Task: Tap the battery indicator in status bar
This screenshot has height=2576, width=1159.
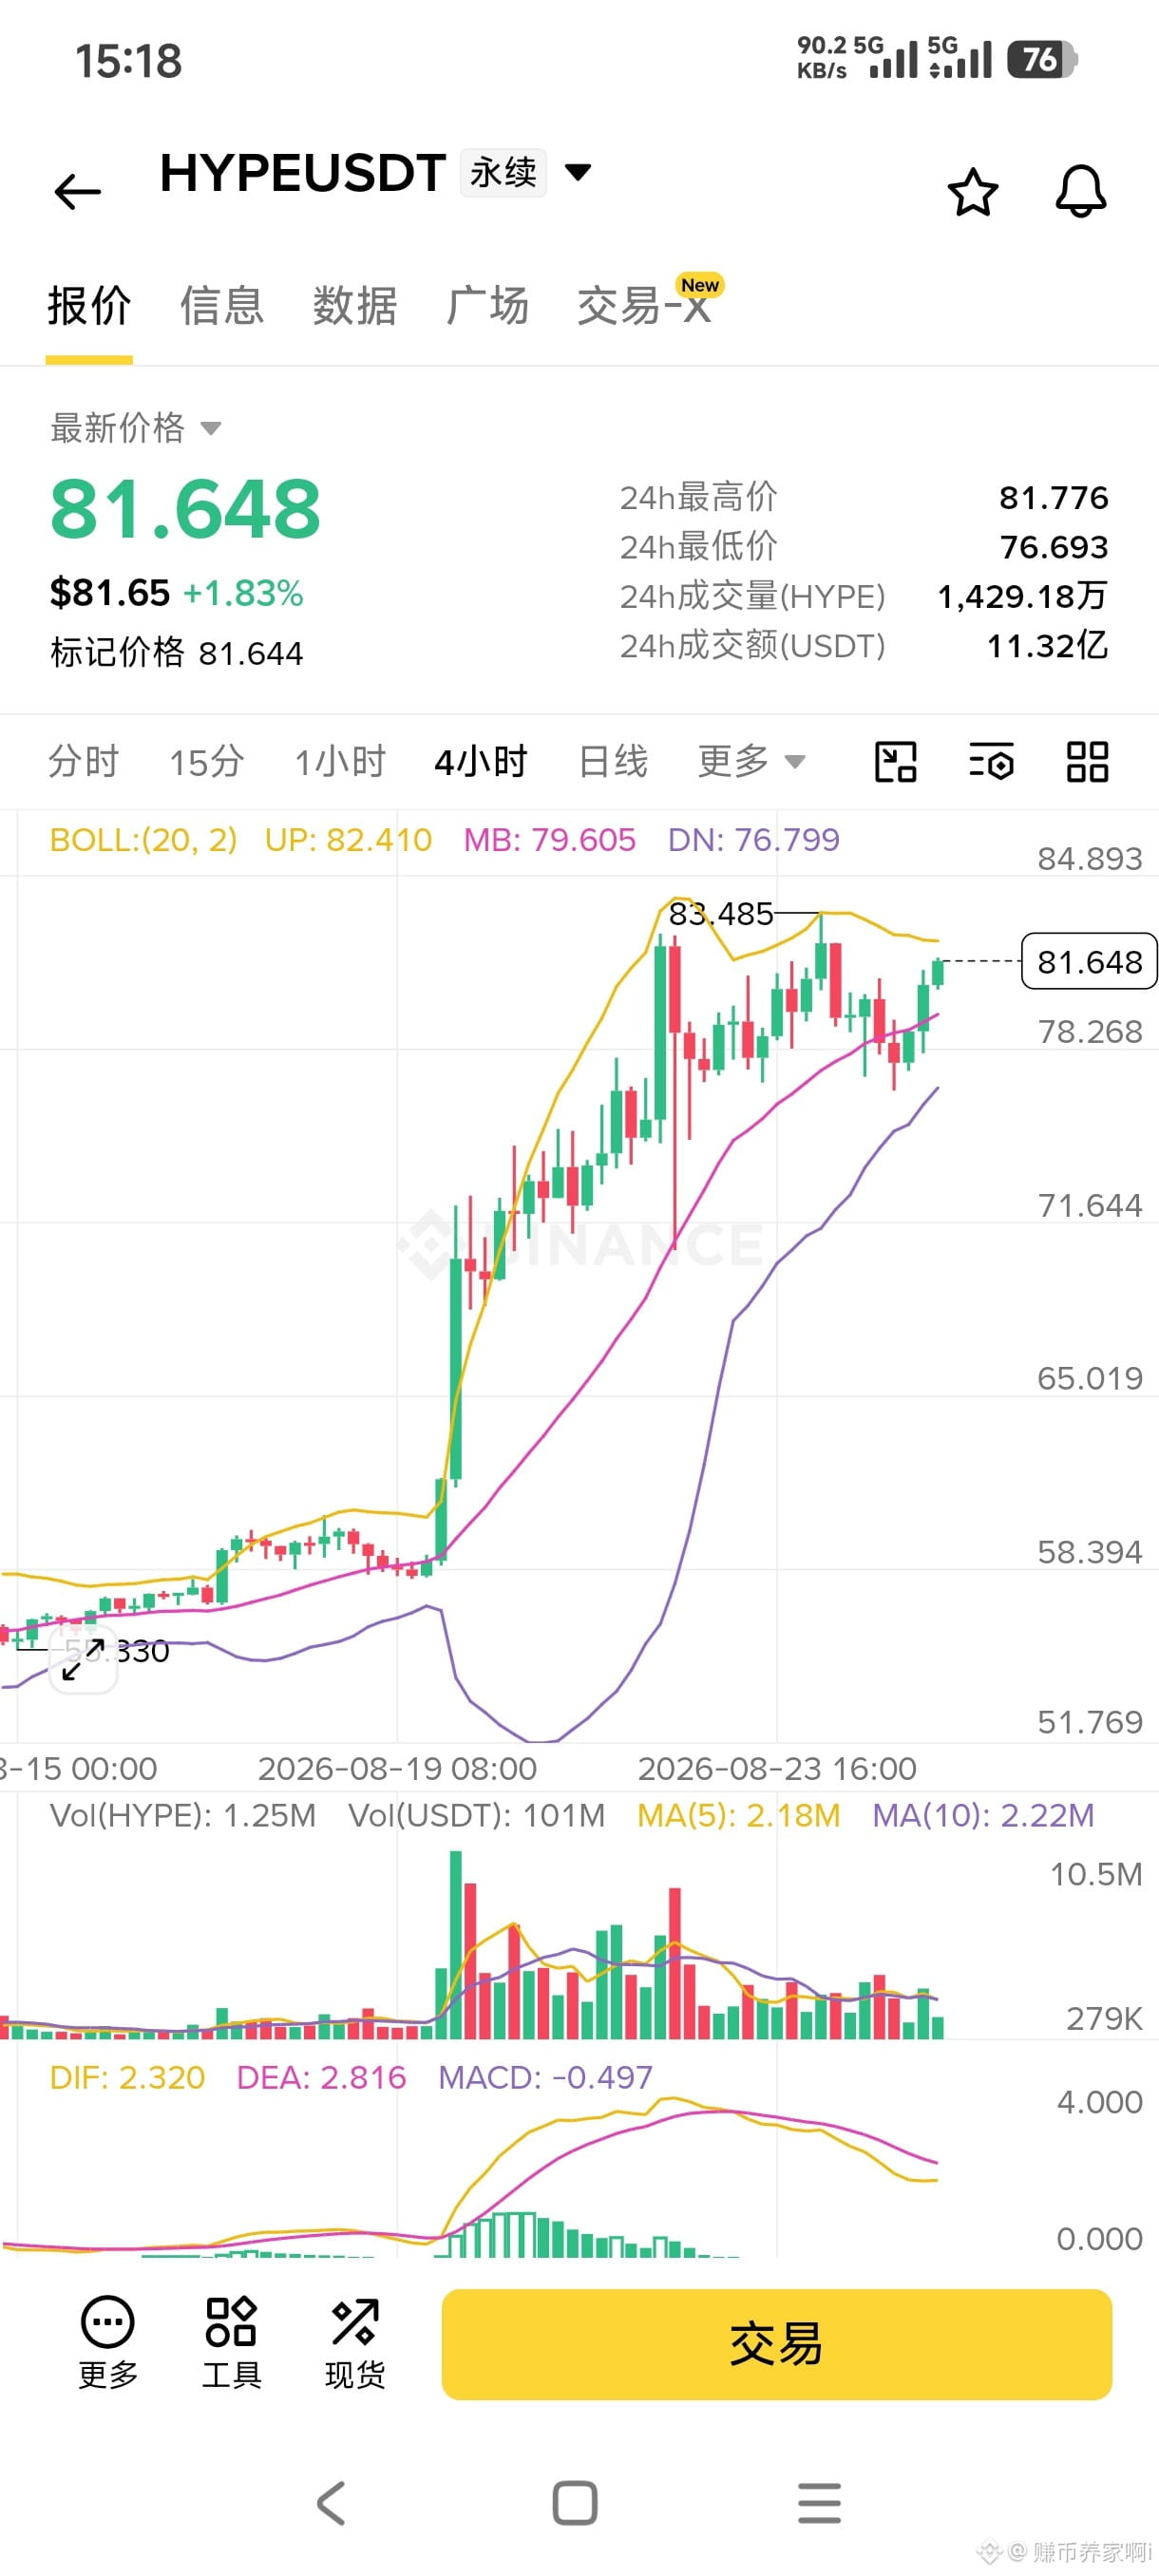Action: [1042, 59]
